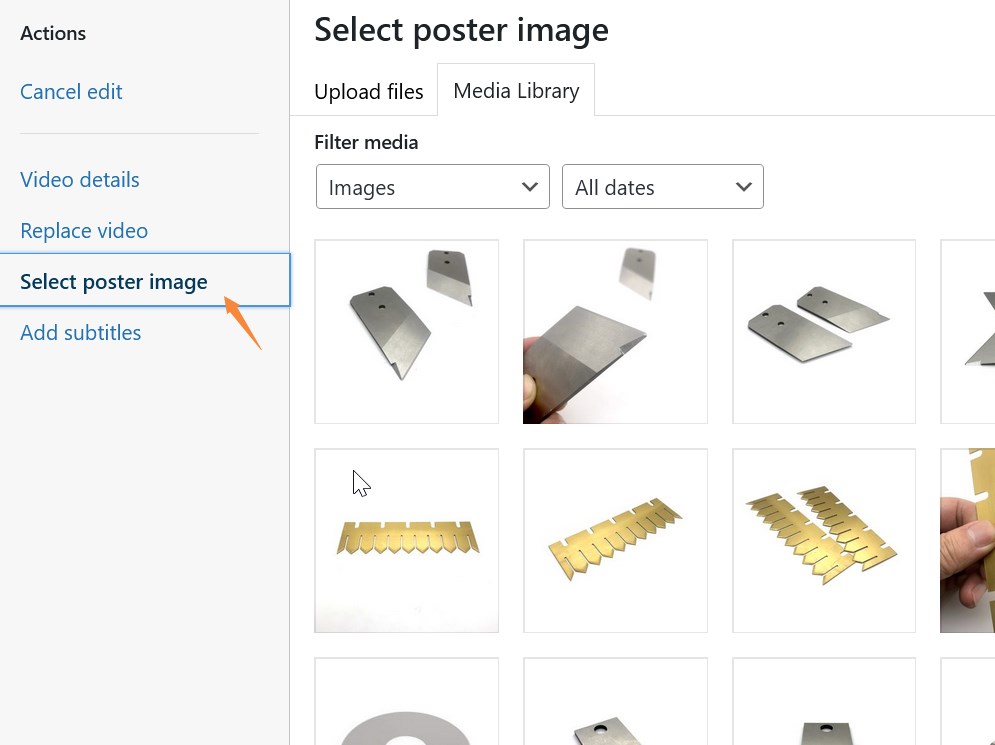Screen dimensions: 995x745
Task: Click the chevron arrow on Images dropdown
Action: 530,187
